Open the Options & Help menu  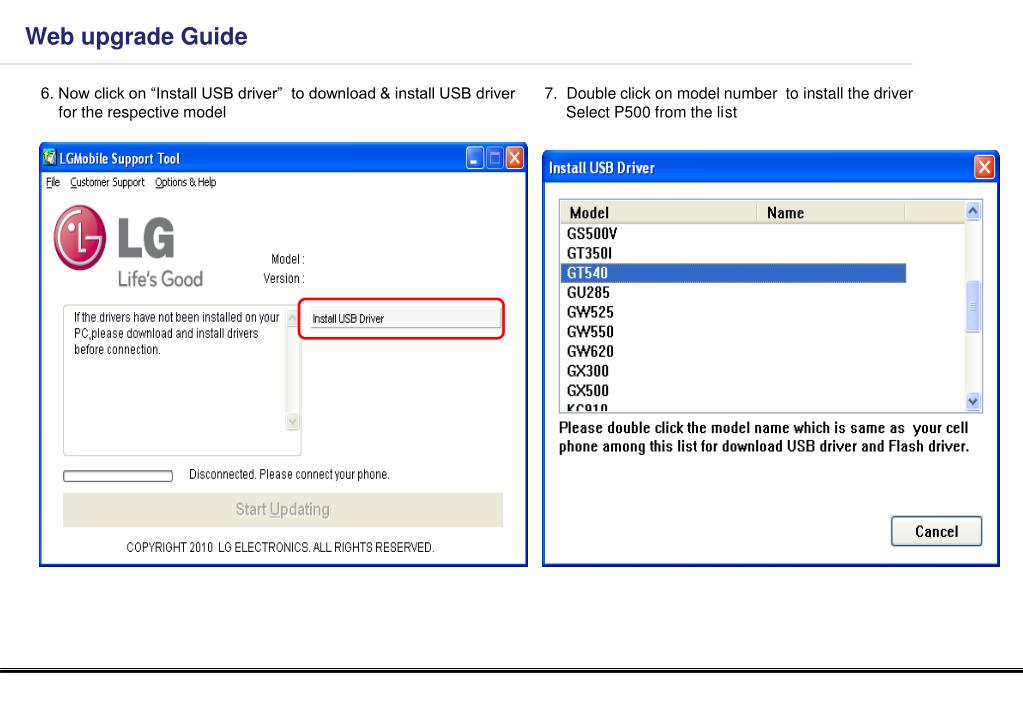tap(185, 182)
